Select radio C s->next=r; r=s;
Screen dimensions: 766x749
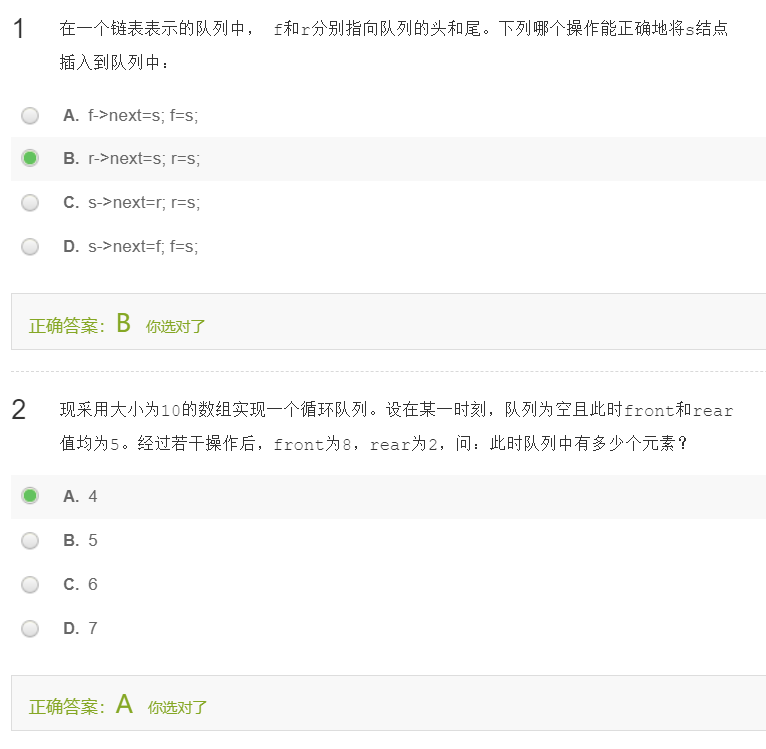click(x=30, y=202)
